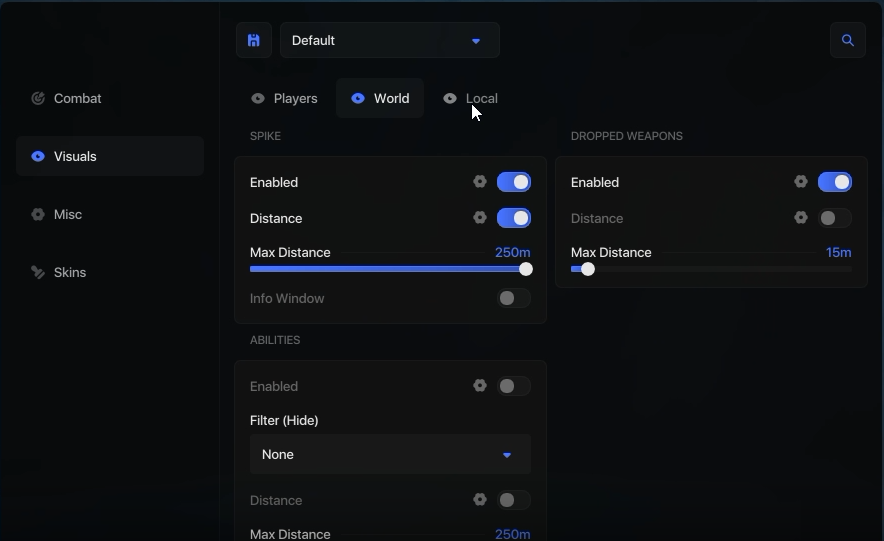Click the Visuals eye icon in sidebar
Viewport: 884px width, 541px height.
(38, 156)
